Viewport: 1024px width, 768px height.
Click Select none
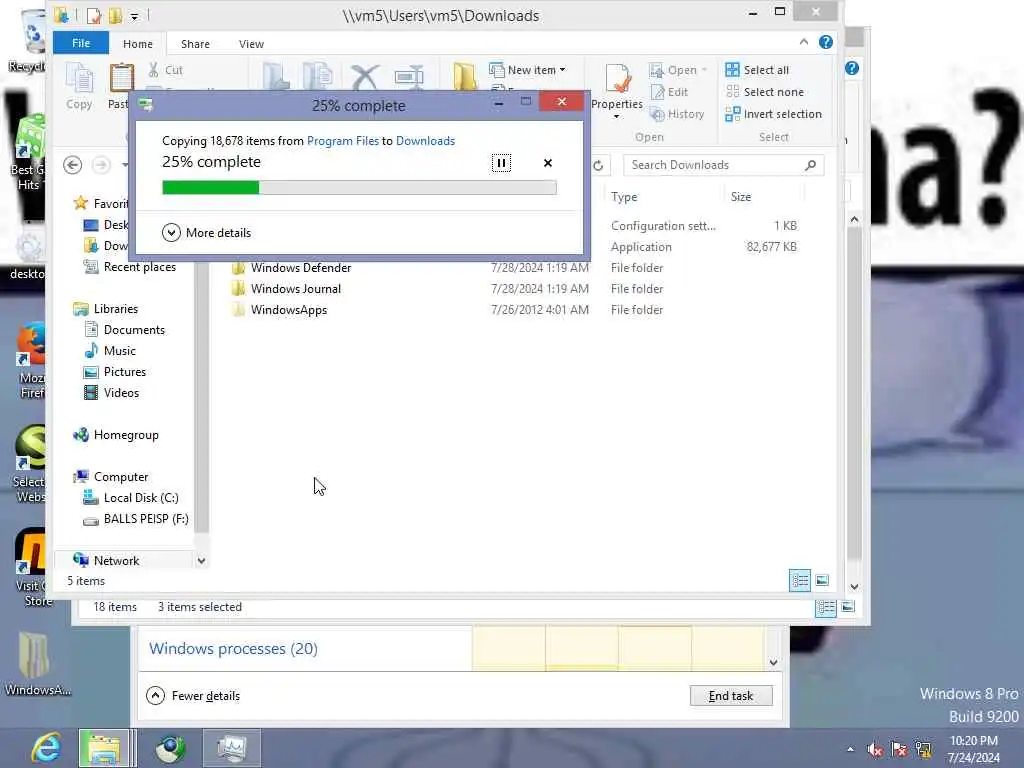pyautogui.click(x=765, y=92)
